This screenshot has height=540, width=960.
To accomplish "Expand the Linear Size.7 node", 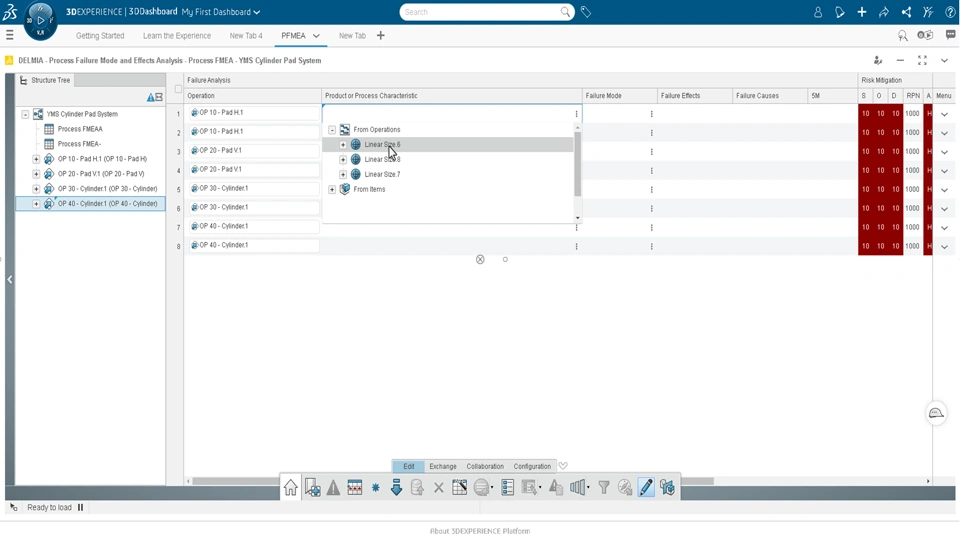I will point(343,174).
